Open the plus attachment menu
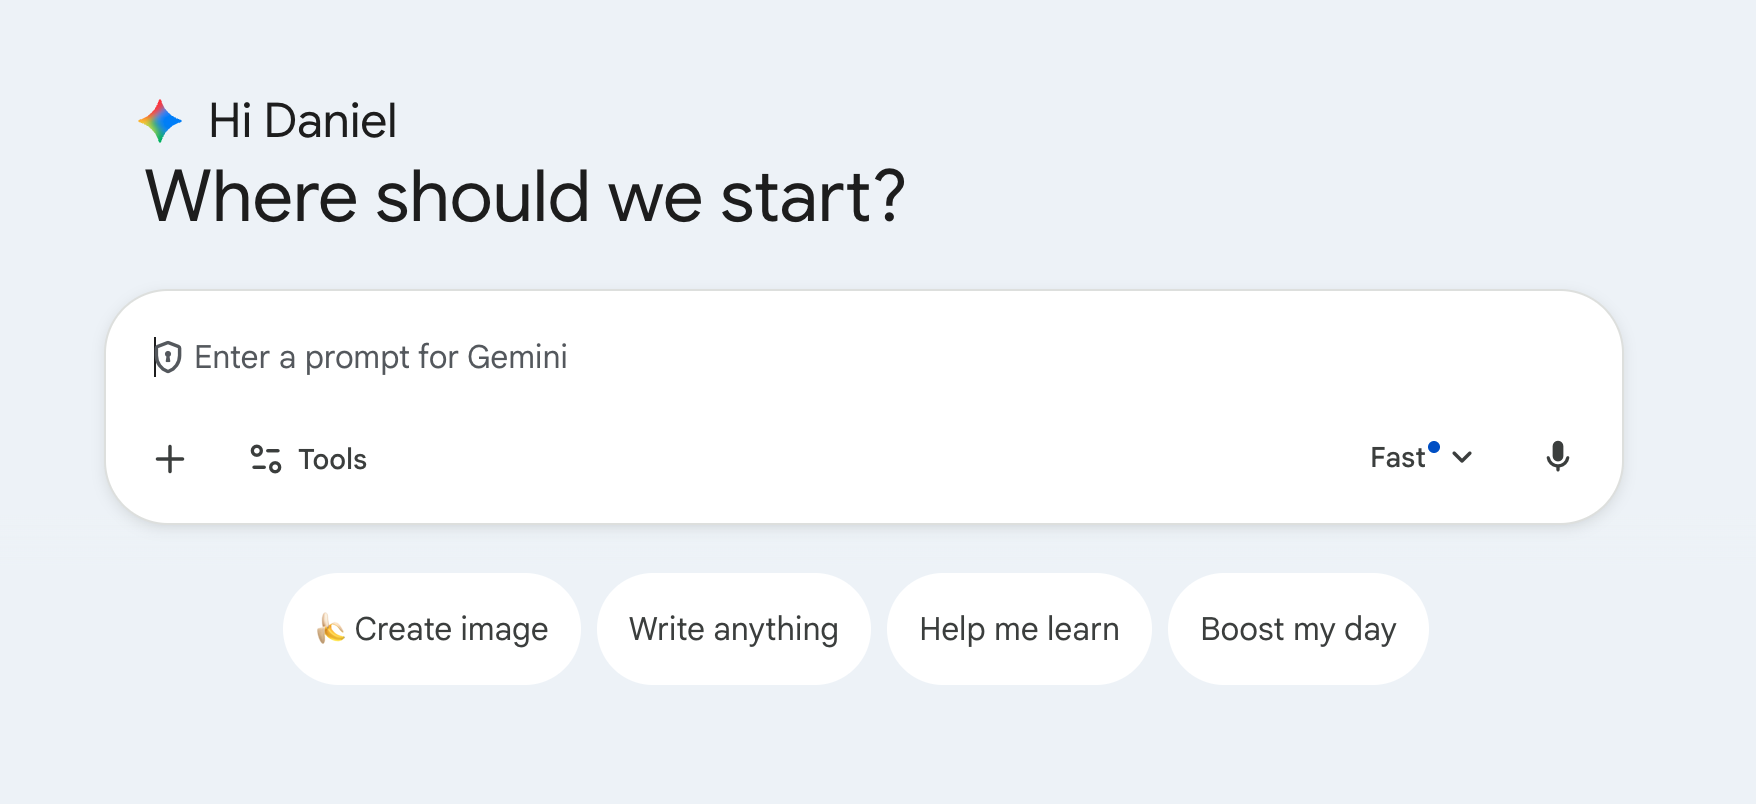The image size is (1756, 804). click(170, 459)
